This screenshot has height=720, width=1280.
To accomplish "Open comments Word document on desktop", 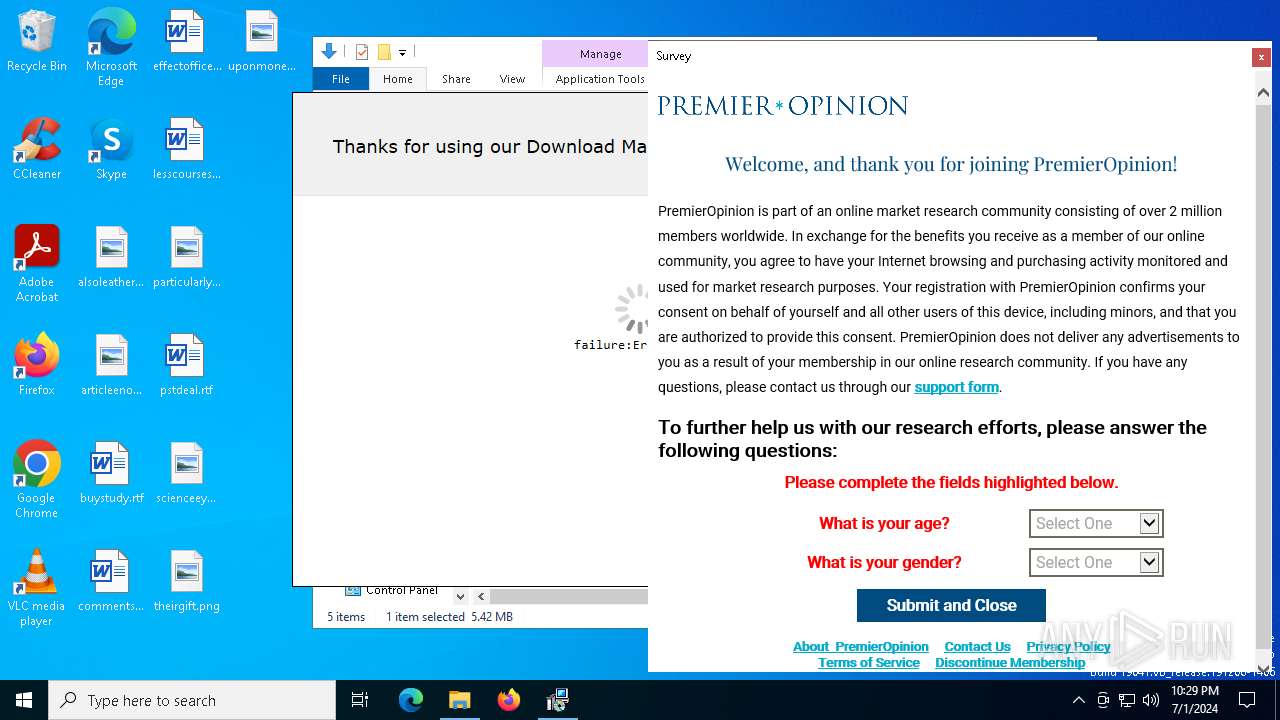I will 111,582.
